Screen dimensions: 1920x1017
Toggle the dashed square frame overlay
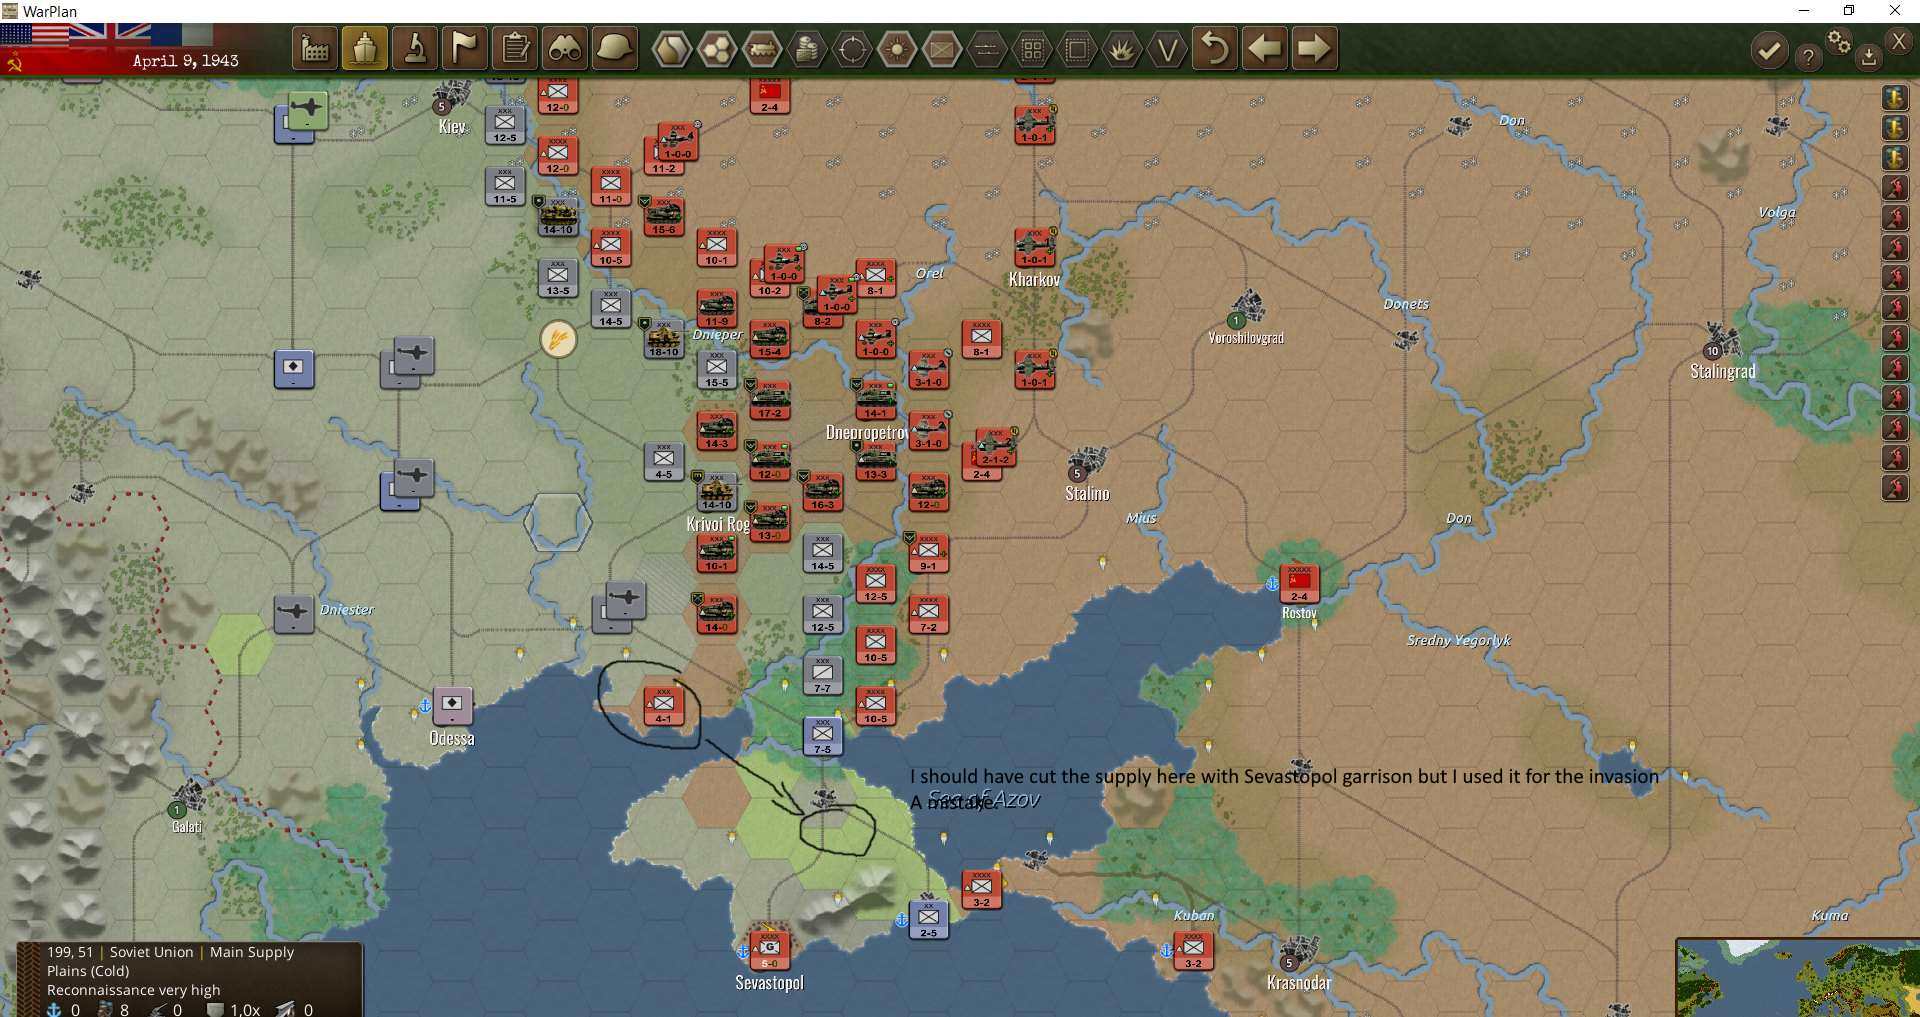tap(1077, 49)
